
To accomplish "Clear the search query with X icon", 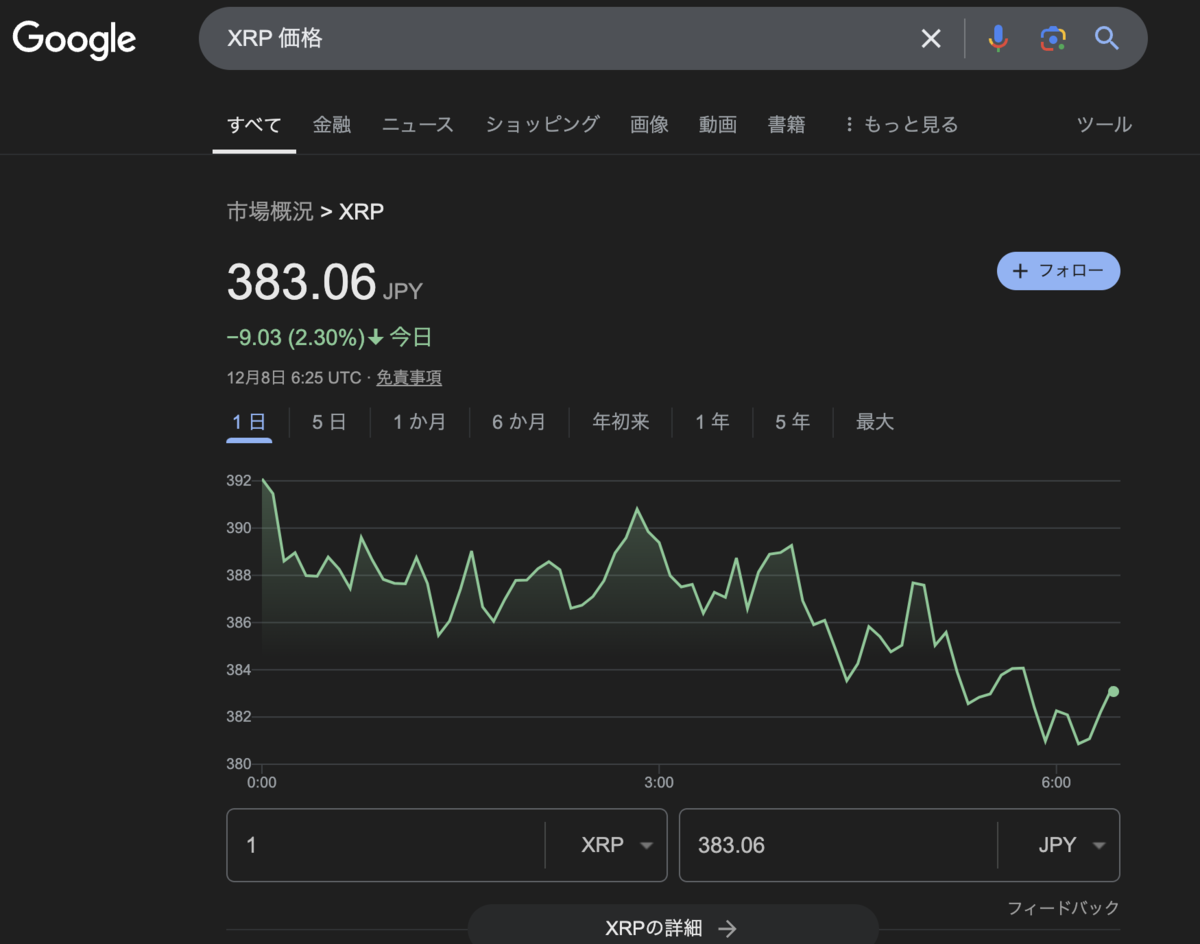I will (x=931, y=39).
